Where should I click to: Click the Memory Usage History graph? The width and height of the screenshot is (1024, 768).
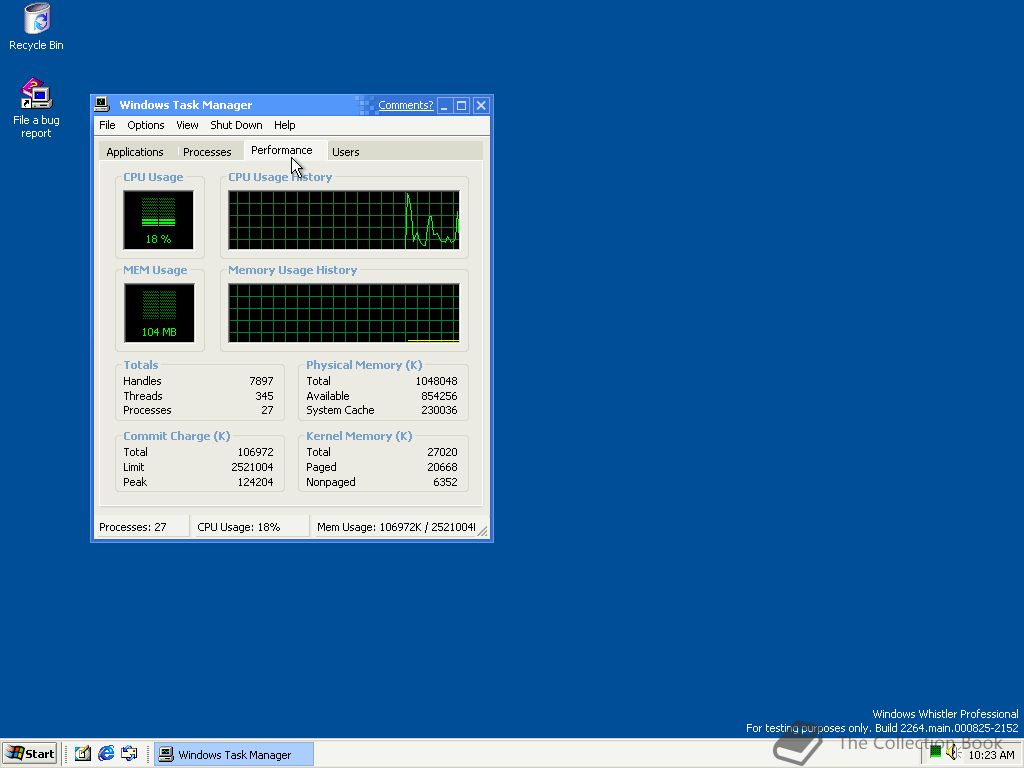[344, 313]
